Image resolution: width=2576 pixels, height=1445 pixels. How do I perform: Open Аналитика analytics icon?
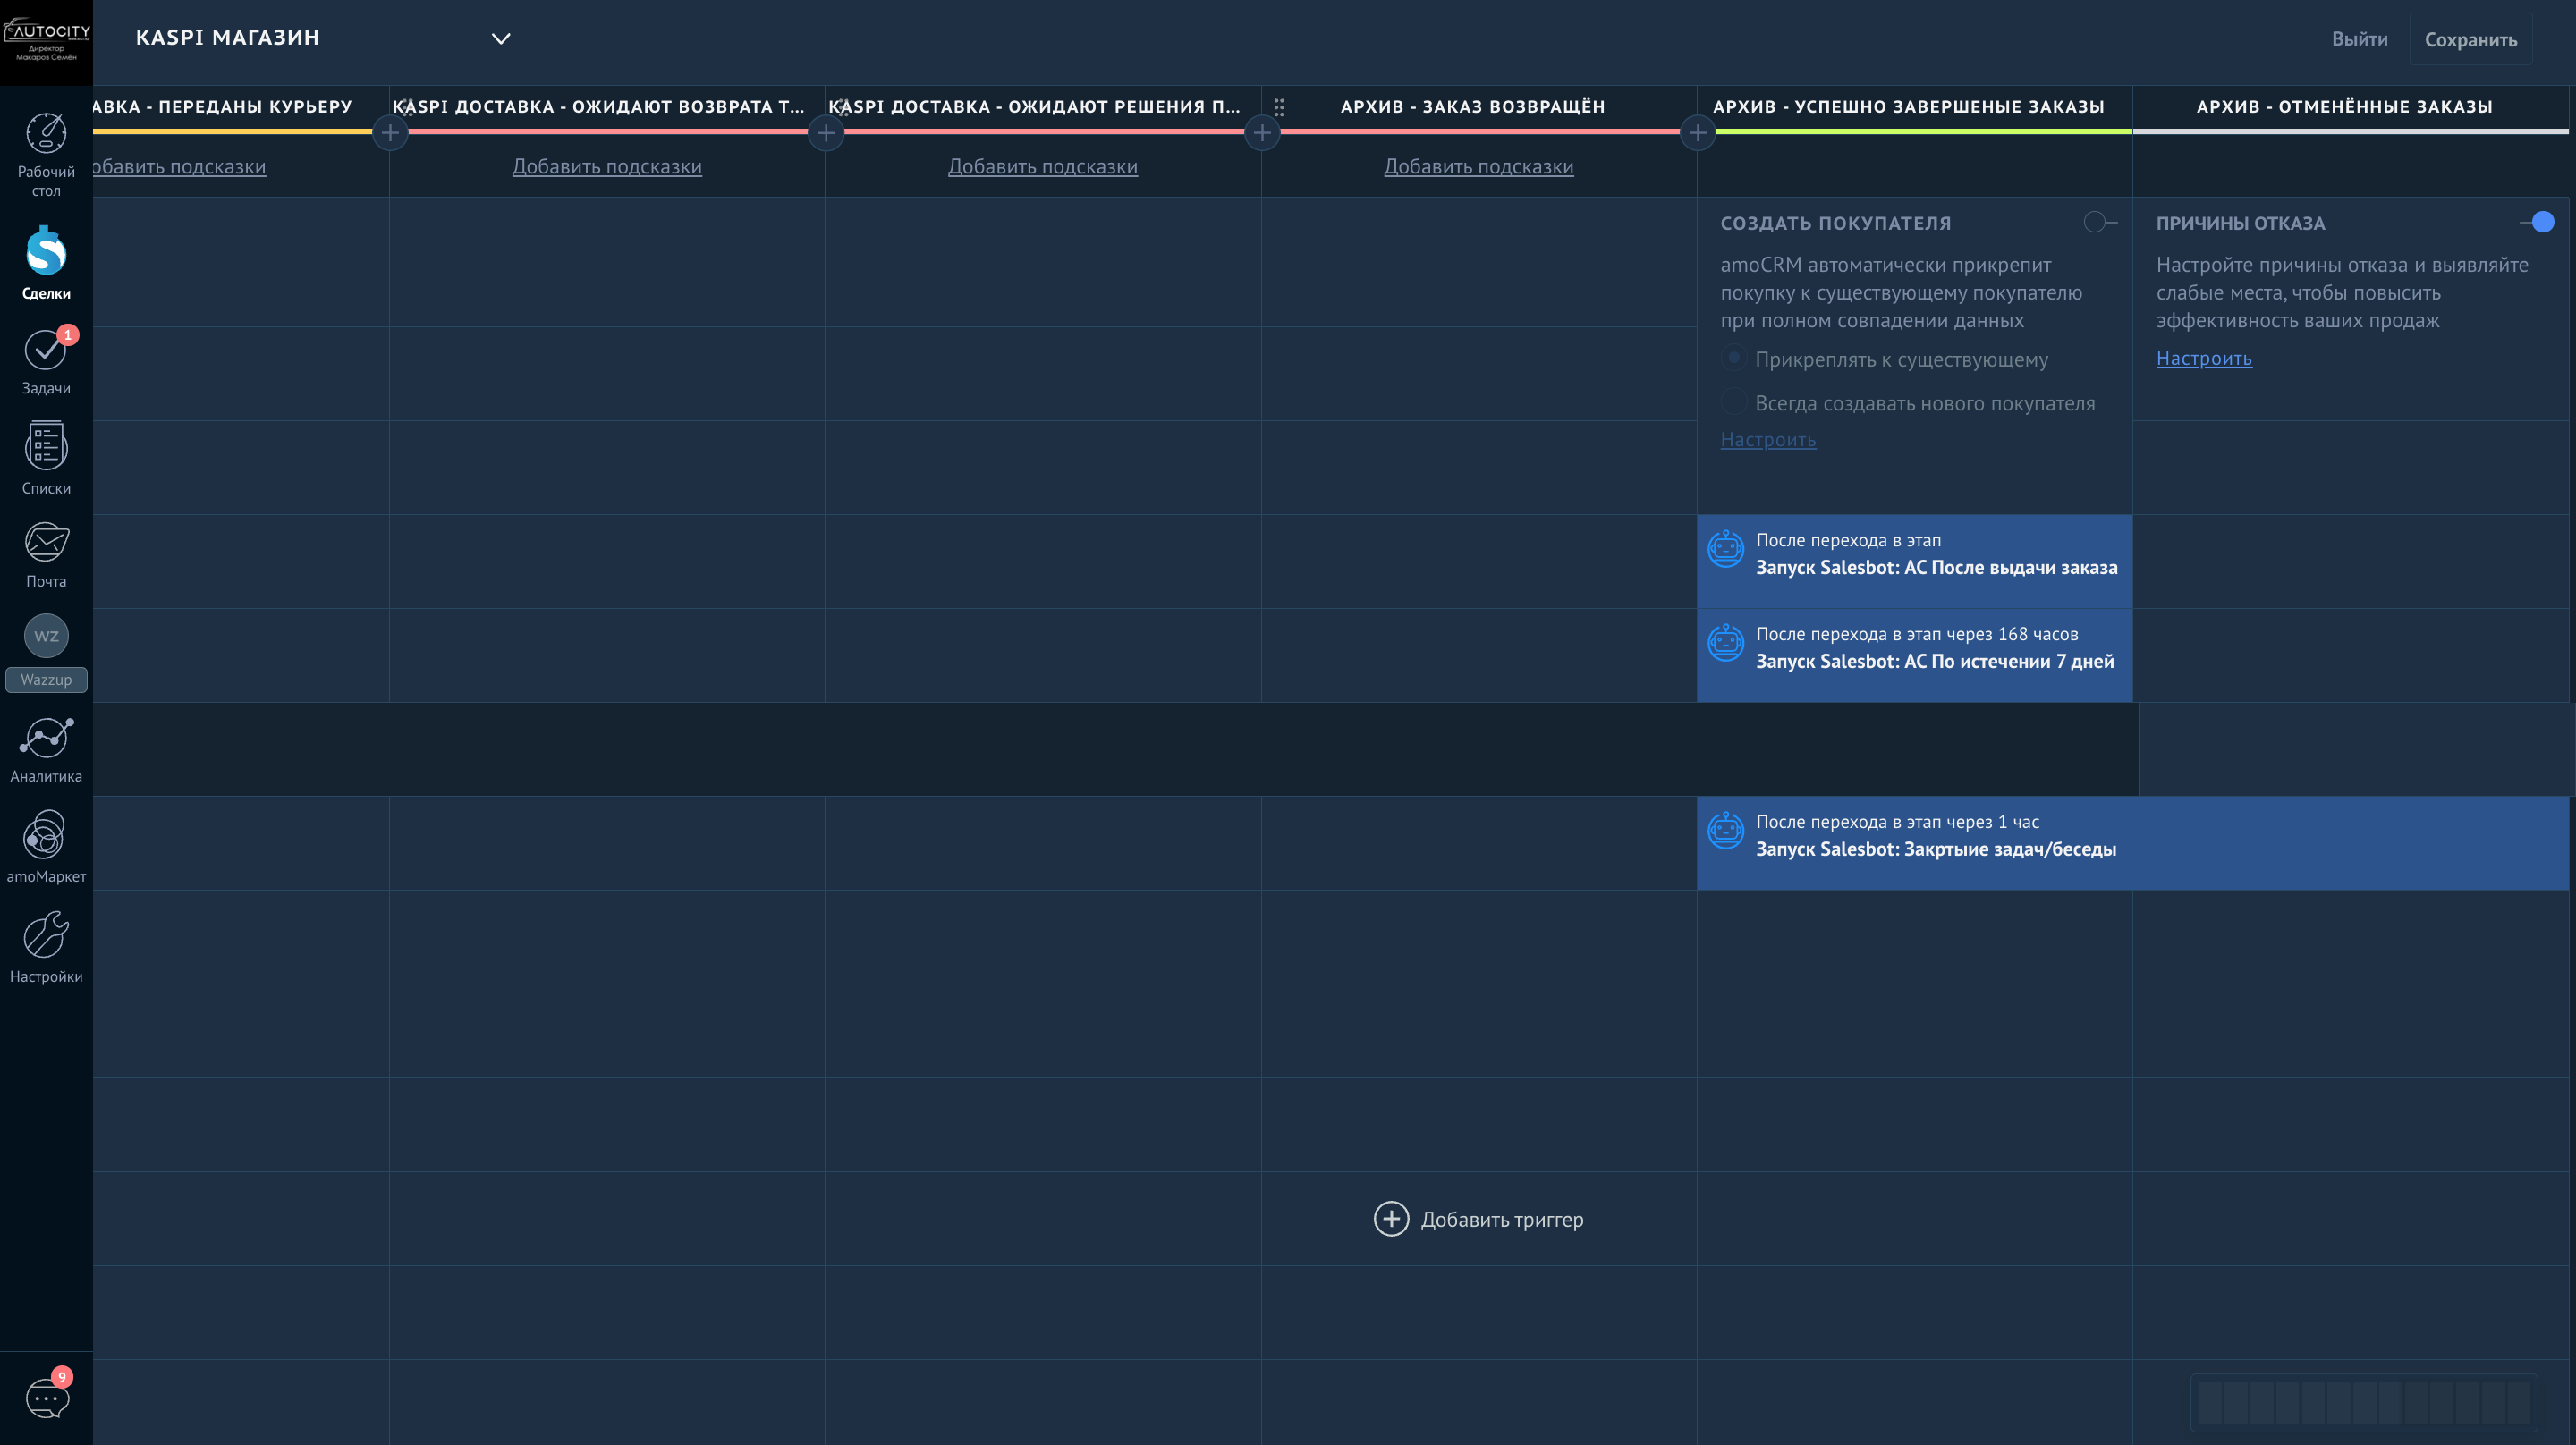[46, 739]
